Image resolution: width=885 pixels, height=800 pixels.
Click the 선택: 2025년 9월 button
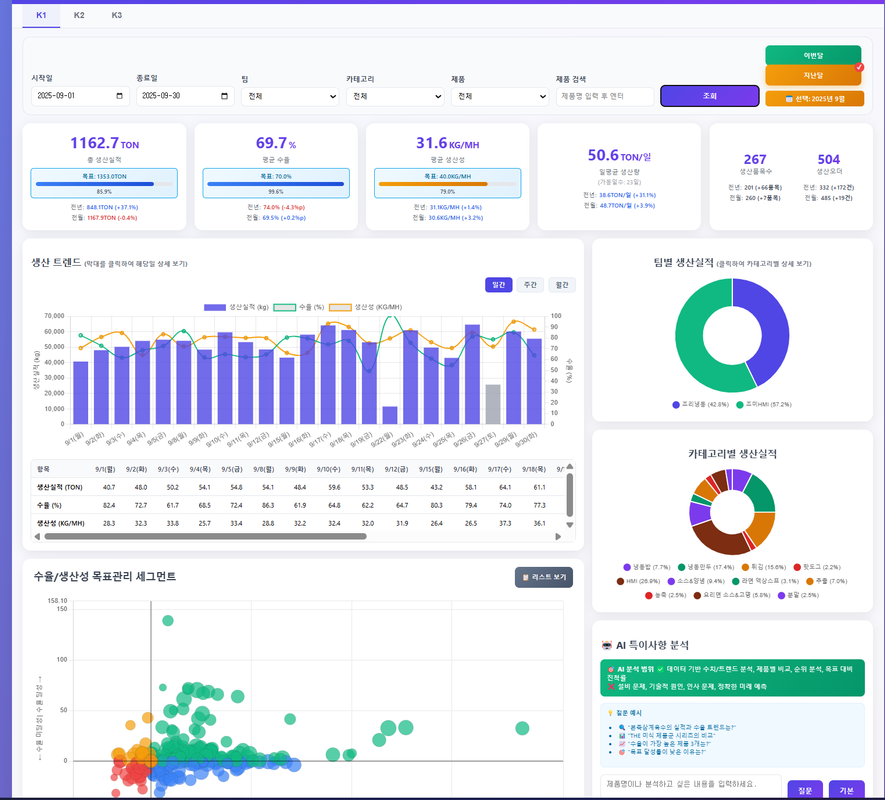coord(814,99)
